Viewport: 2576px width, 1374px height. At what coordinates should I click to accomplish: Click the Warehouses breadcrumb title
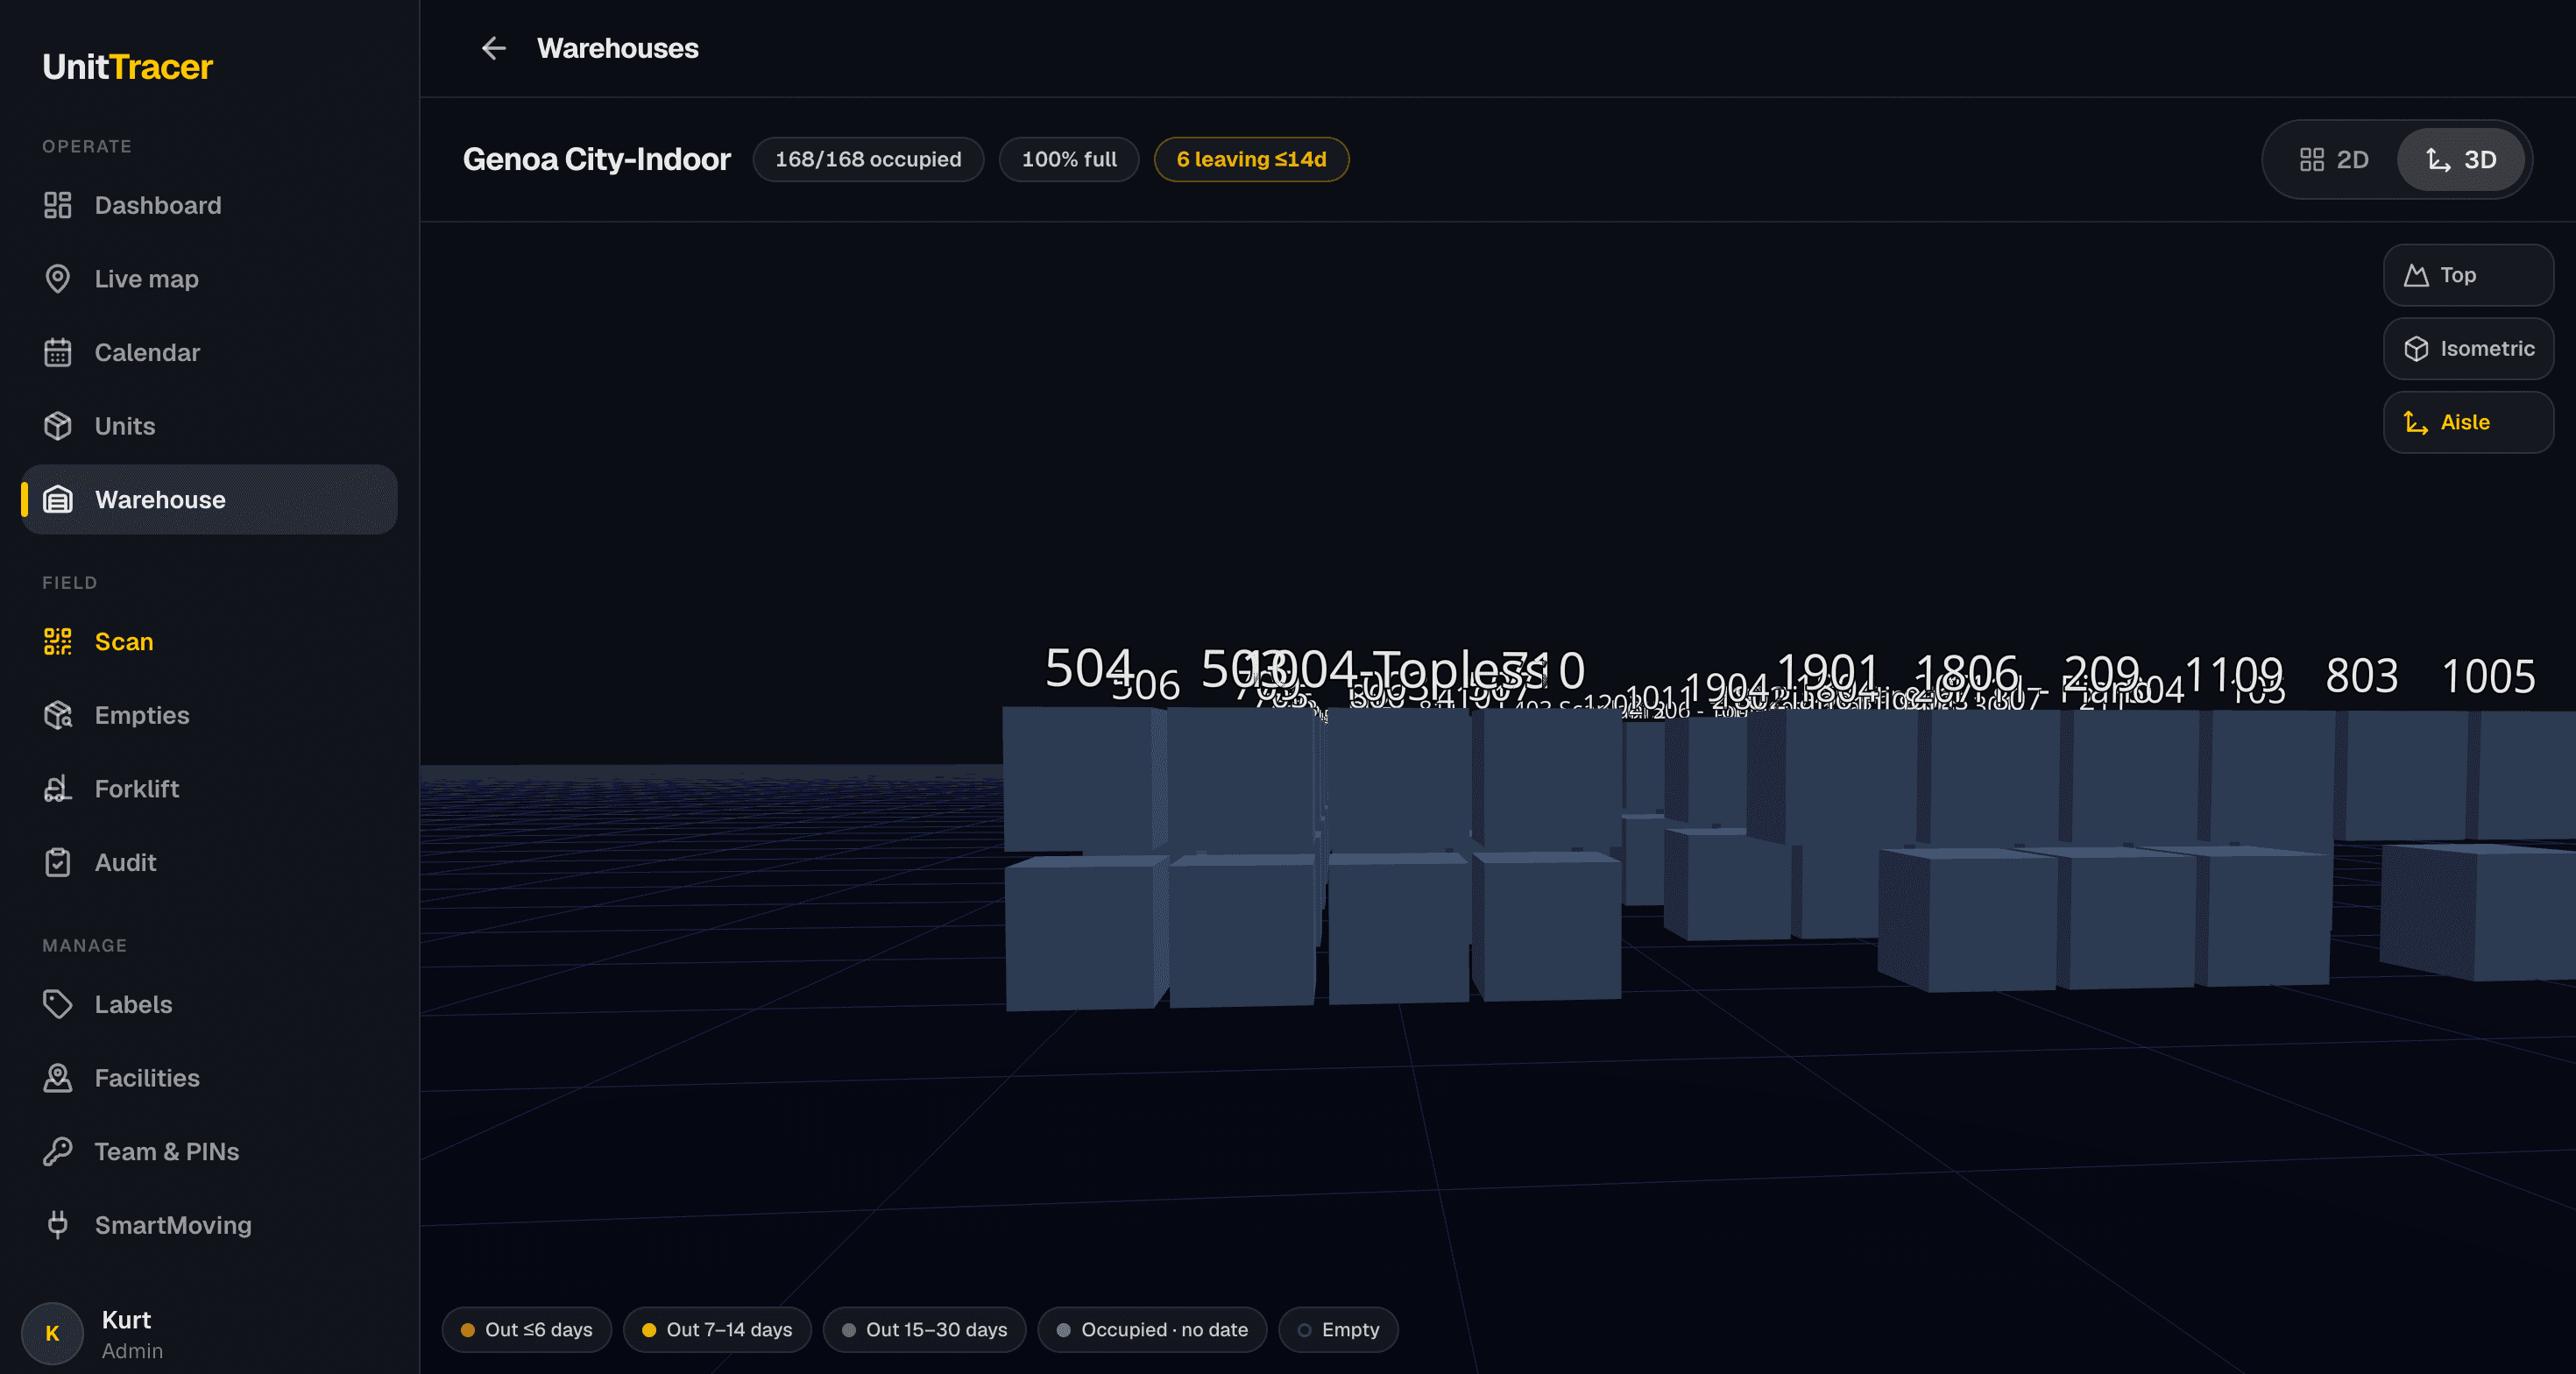pyautogui.click(x=617, y=48)
